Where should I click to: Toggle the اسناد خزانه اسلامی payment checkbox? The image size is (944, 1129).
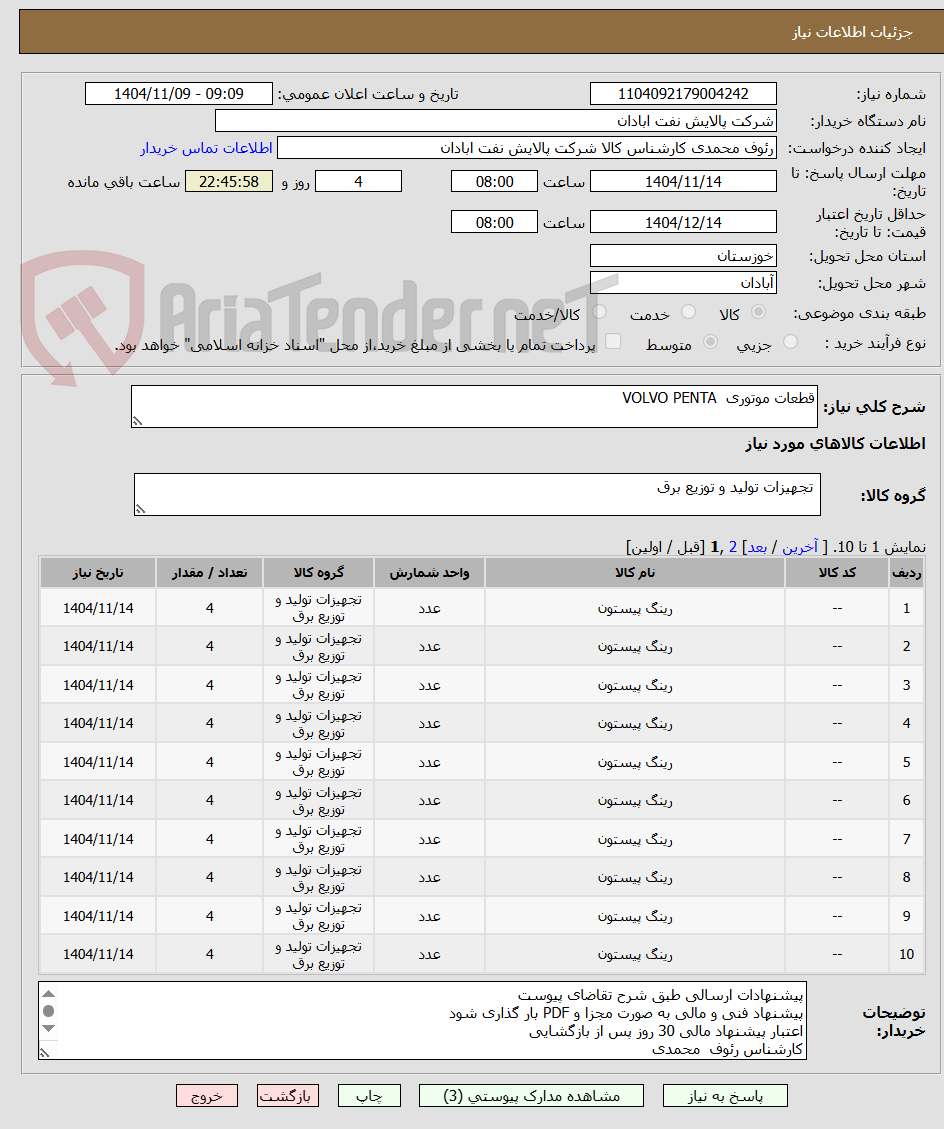click(x=613, y=341)
